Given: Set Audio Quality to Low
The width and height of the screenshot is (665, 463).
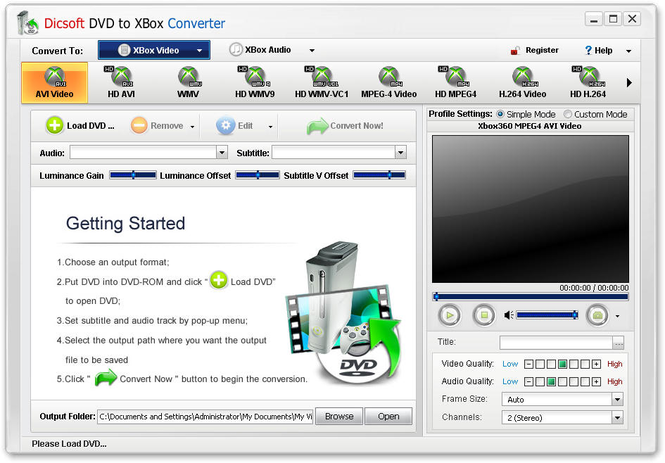Looking at the screenshot, I should 510,382.
